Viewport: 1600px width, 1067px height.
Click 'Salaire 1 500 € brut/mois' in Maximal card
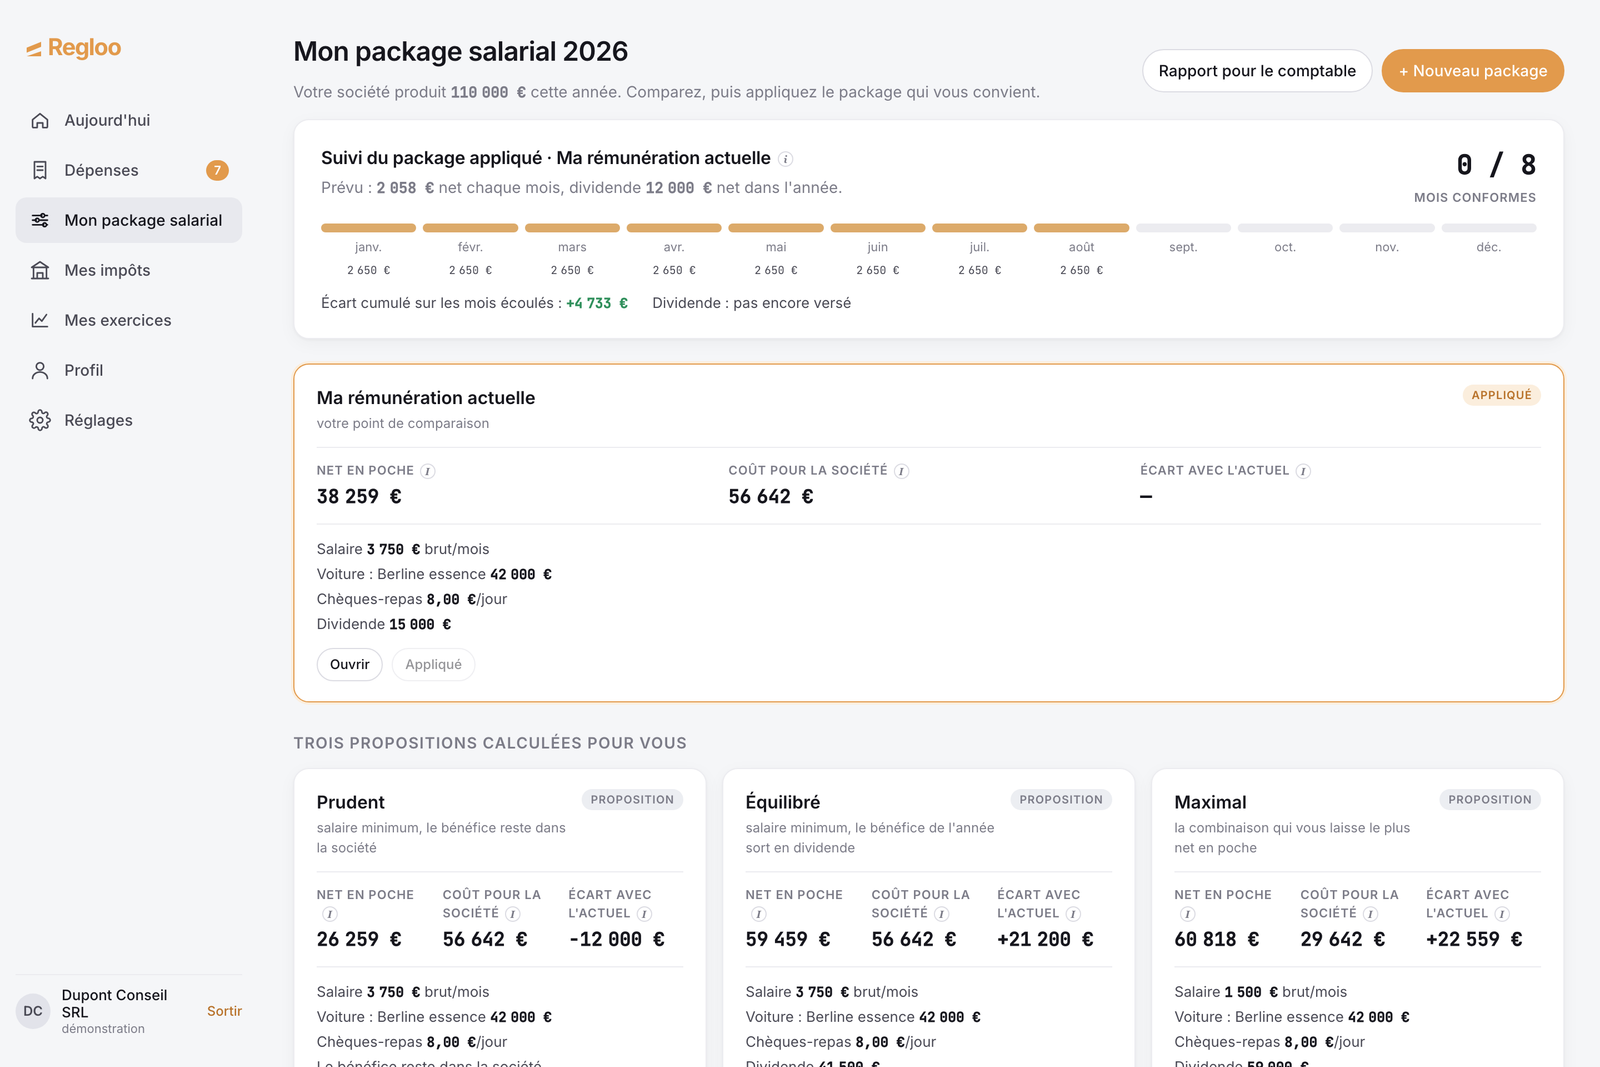pos(1261,992)
